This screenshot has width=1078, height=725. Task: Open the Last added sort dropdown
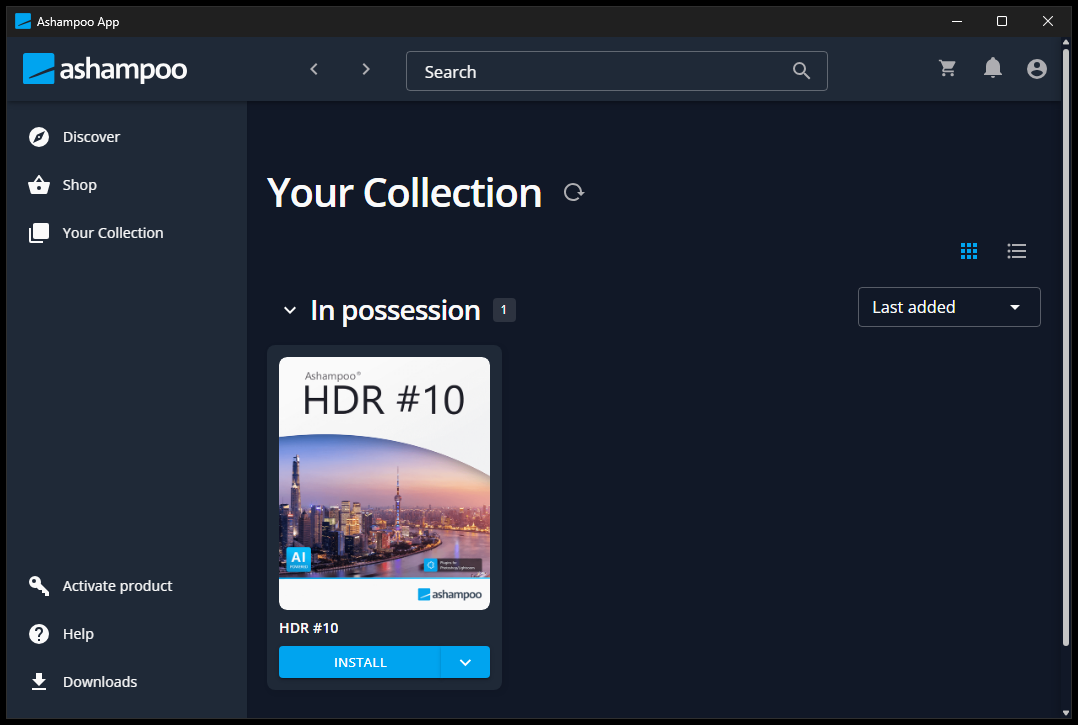[x=949, y=307]
